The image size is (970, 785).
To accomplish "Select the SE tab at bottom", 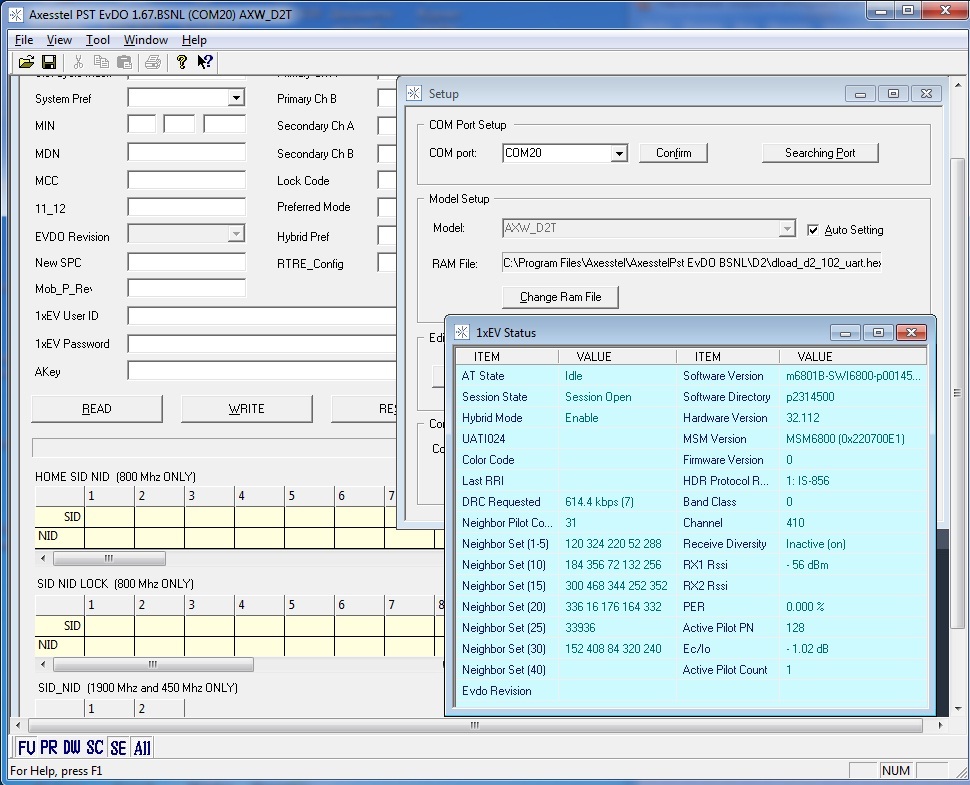I will [x=118, y=748].
